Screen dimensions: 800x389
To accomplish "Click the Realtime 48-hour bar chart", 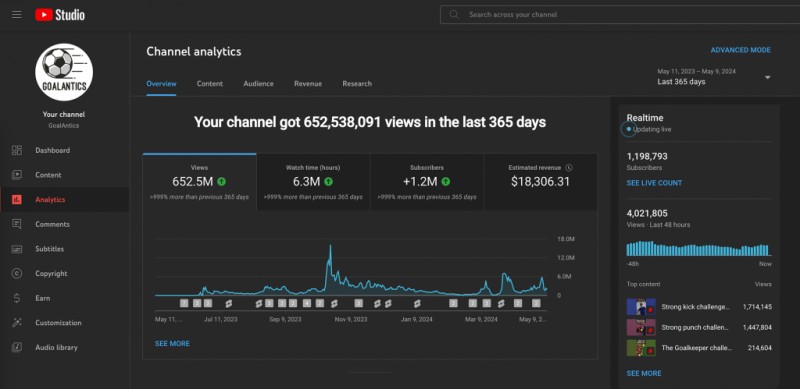I will [698, 248].
